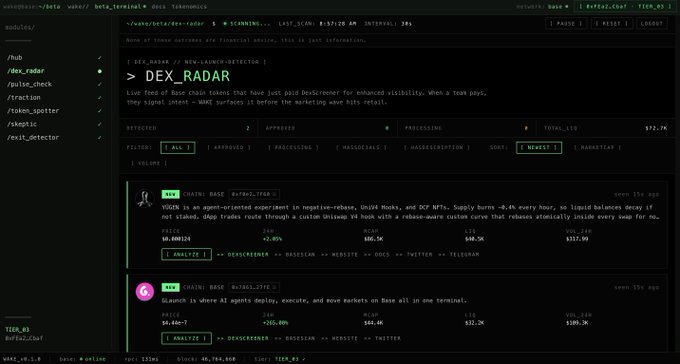Viewport: 680px width, 364px height.
Task: Click the +265.00% 24H change value
Action: pyautogui.click(x=276, y=323)
